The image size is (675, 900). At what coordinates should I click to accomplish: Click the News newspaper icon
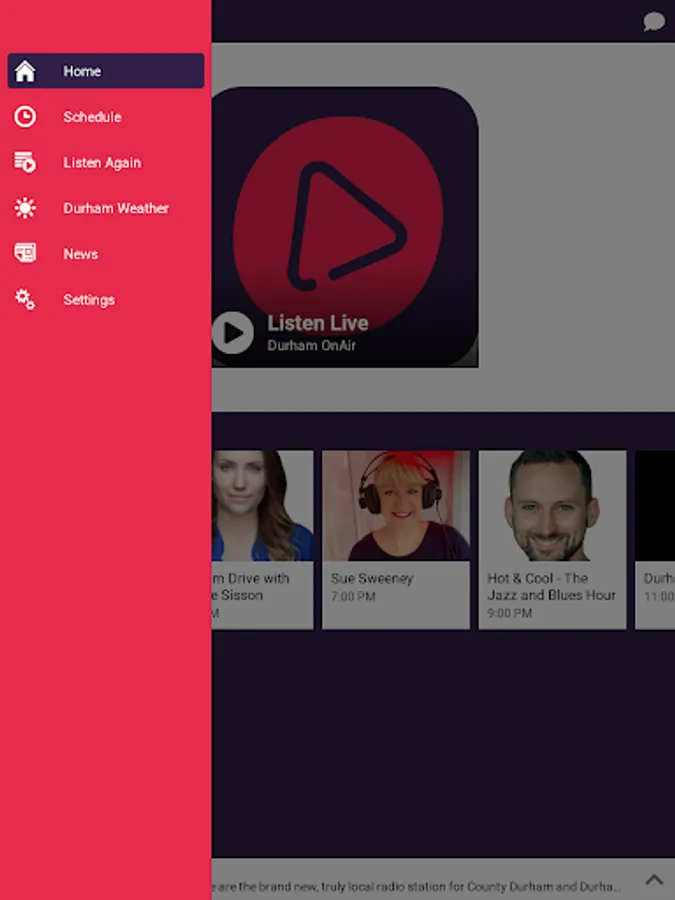[25, 253]
